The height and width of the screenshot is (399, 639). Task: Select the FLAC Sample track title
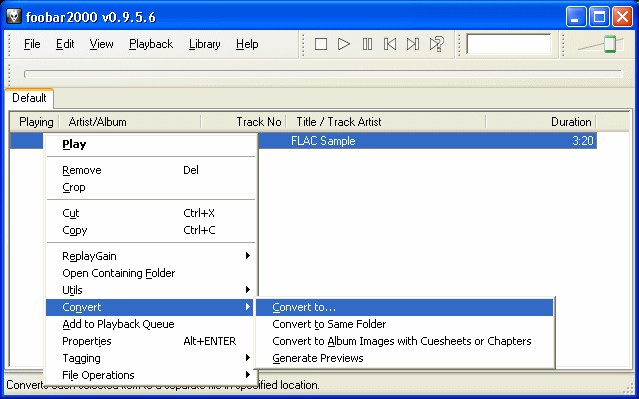click(x=323, y=141)
